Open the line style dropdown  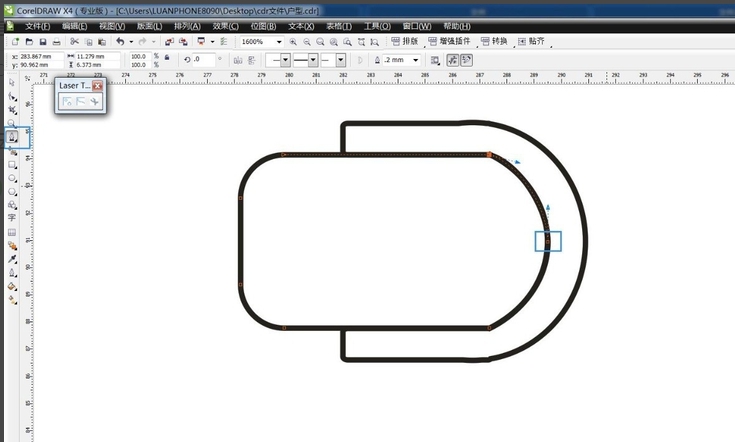coord(315,60)
